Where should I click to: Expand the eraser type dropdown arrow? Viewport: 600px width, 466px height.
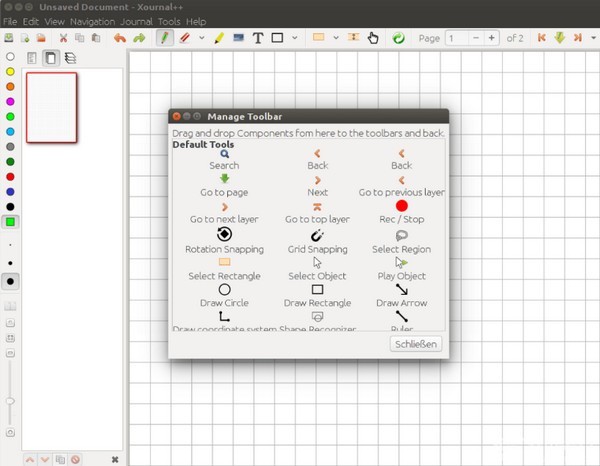tap(201, 38)
